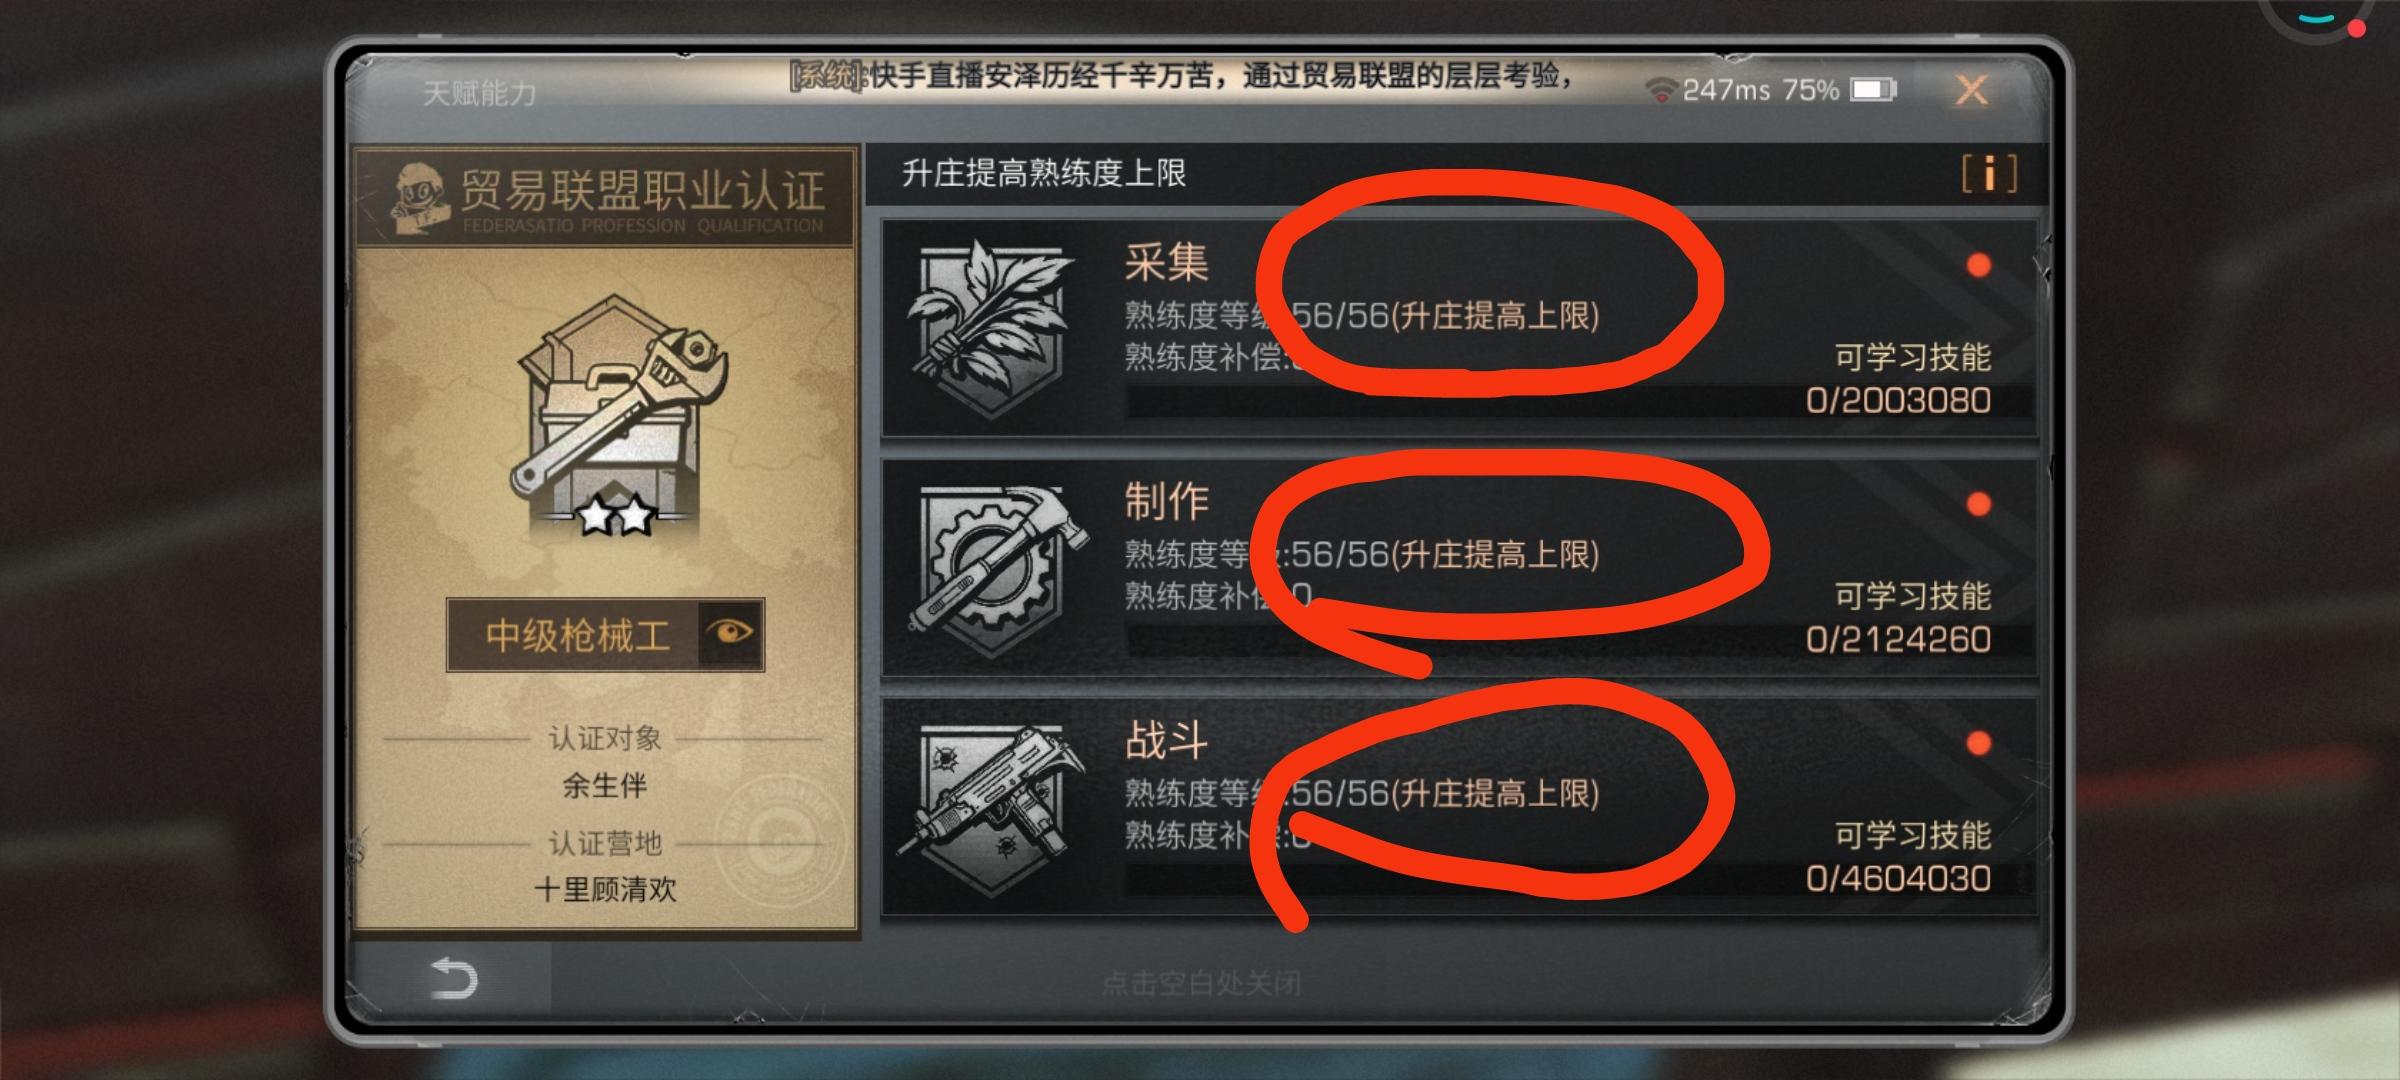Click the 采集 gathering leaf badge icon
This screenshot has width=2400, height=1080.
(990, 328)
